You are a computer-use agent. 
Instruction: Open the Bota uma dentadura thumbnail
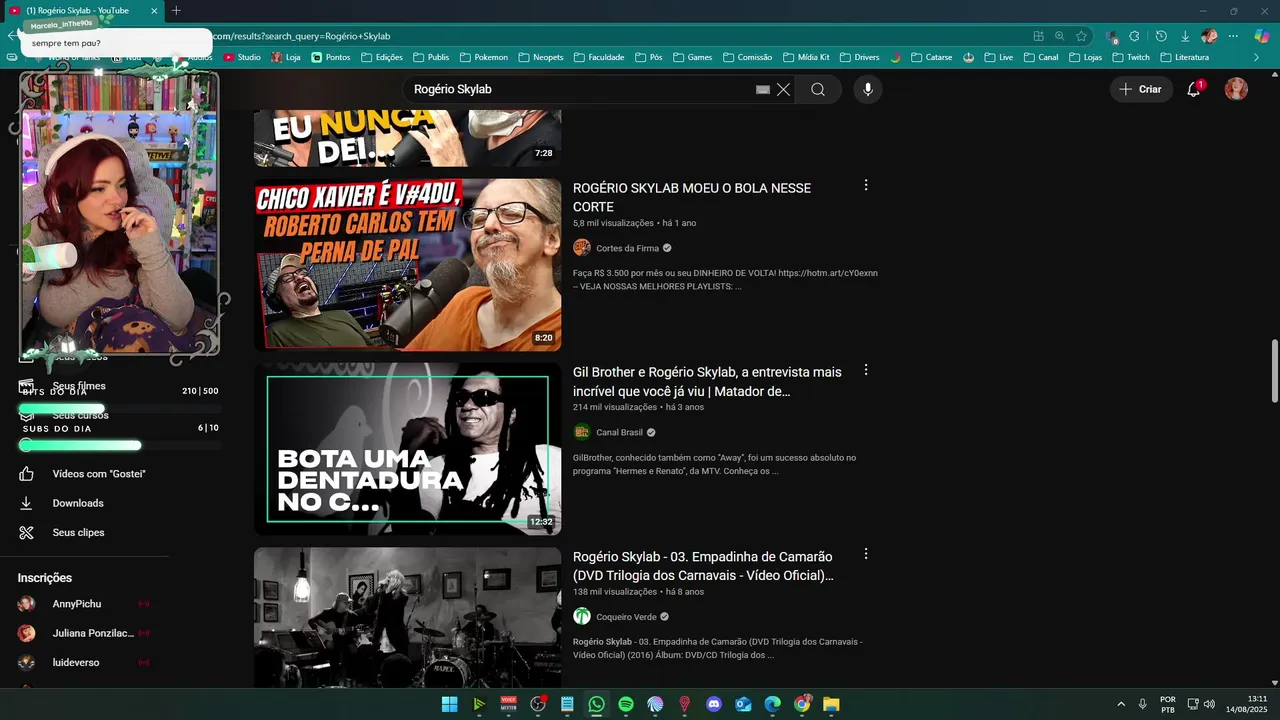[x=407, y=449]
